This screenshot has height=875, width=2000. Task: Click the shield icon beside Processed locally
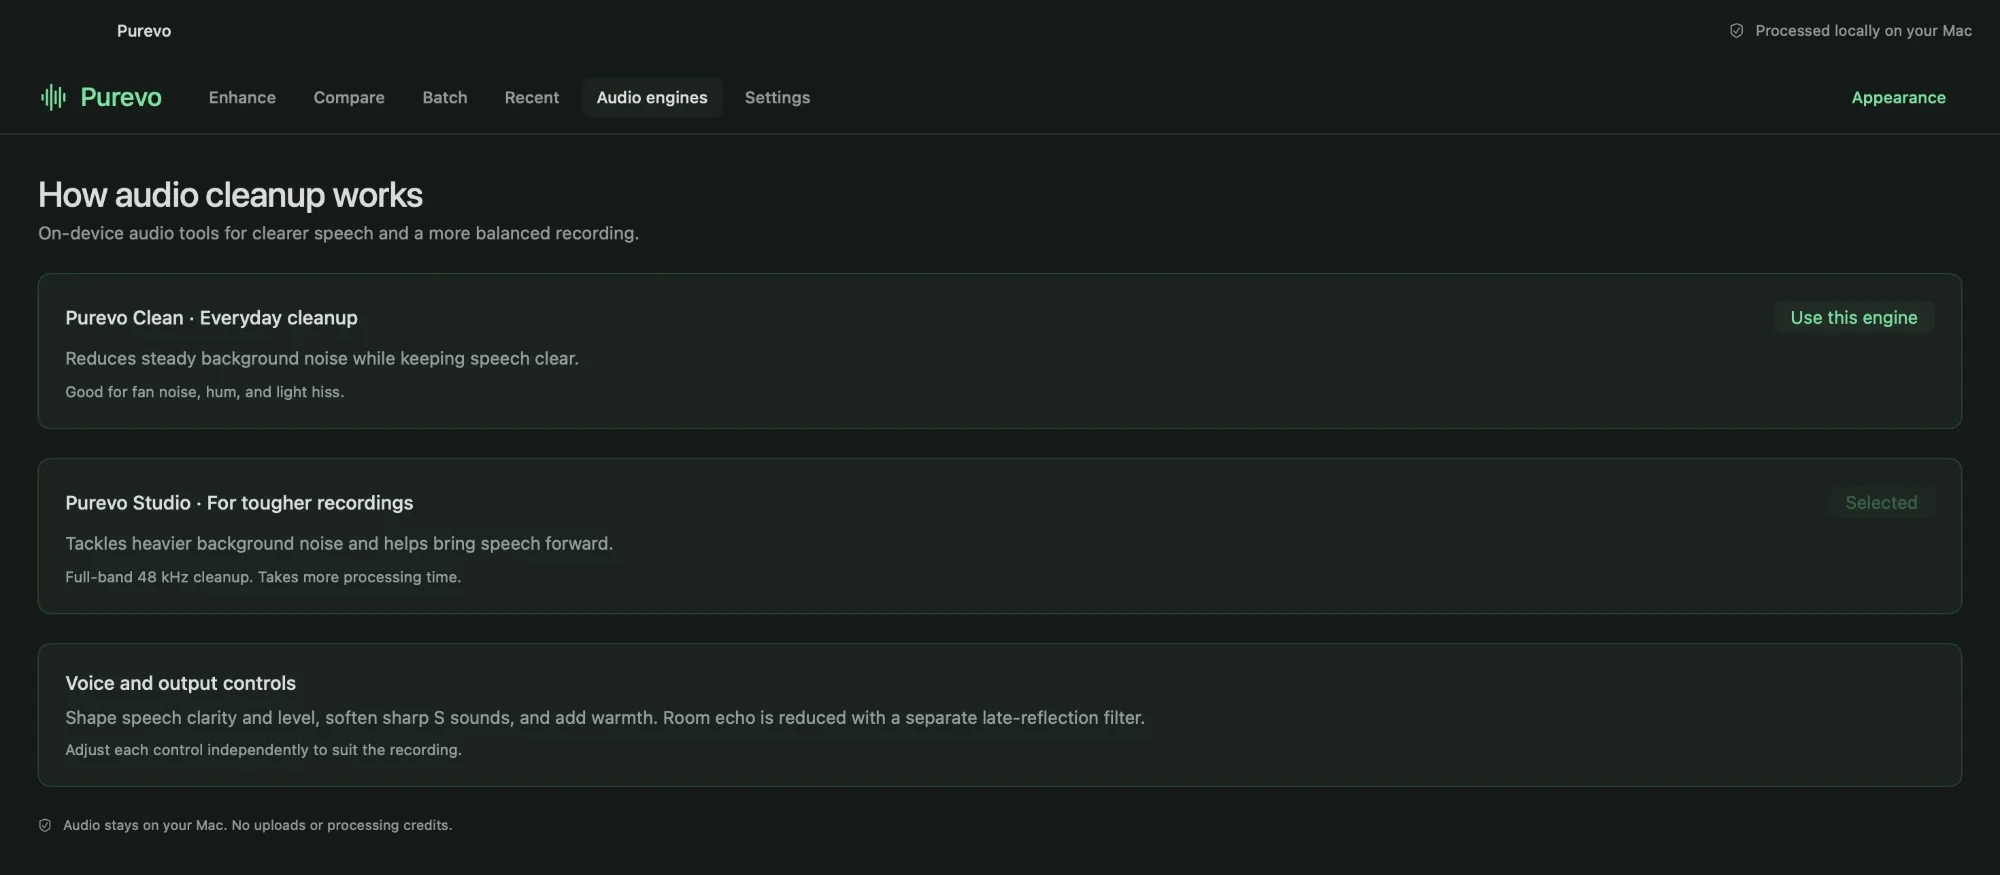1736,31
